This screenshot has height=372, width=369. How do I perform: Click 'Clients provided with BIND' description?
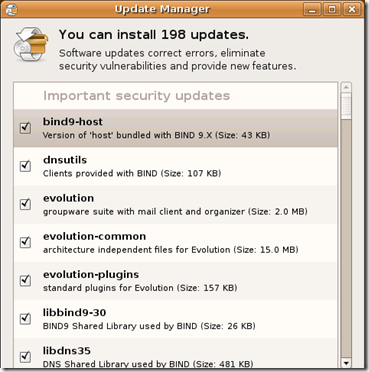(x=100, y=174)
